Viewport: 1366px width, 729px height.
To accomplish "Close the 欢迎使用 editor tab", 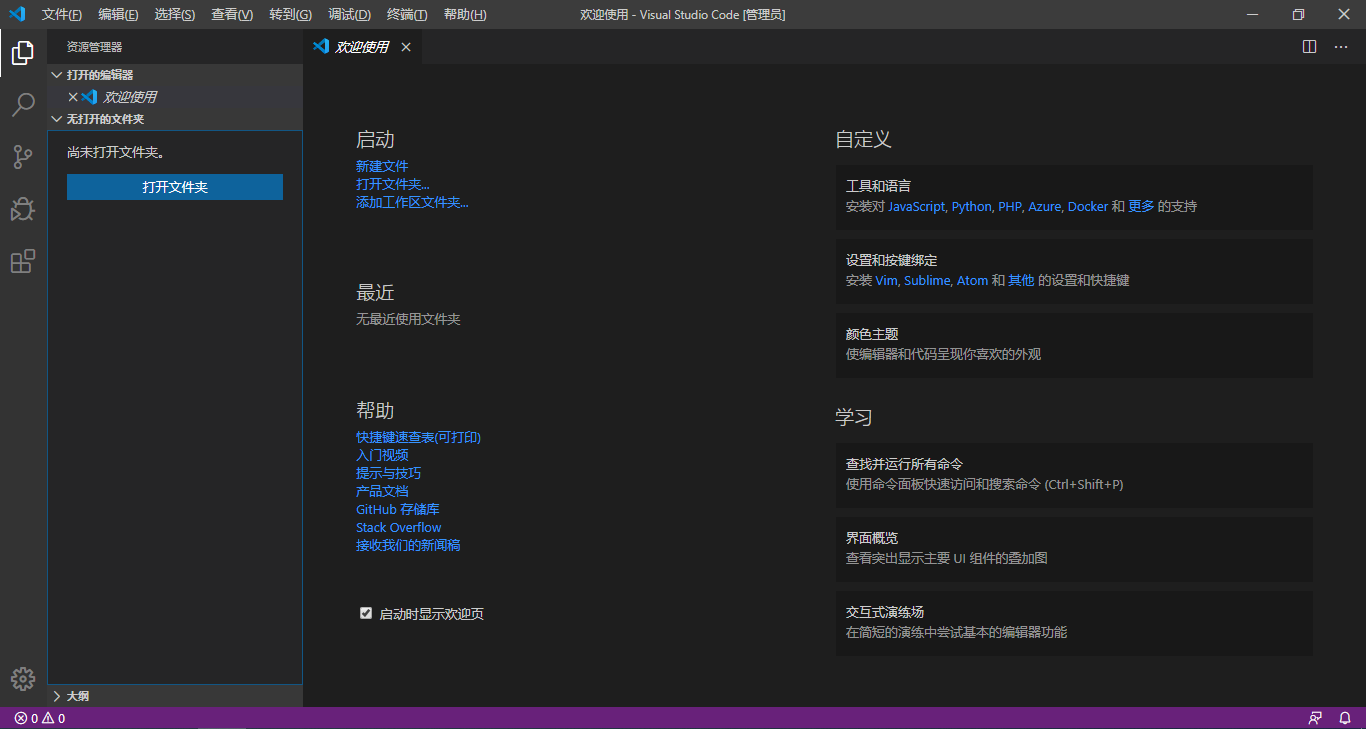I will 406,46.
